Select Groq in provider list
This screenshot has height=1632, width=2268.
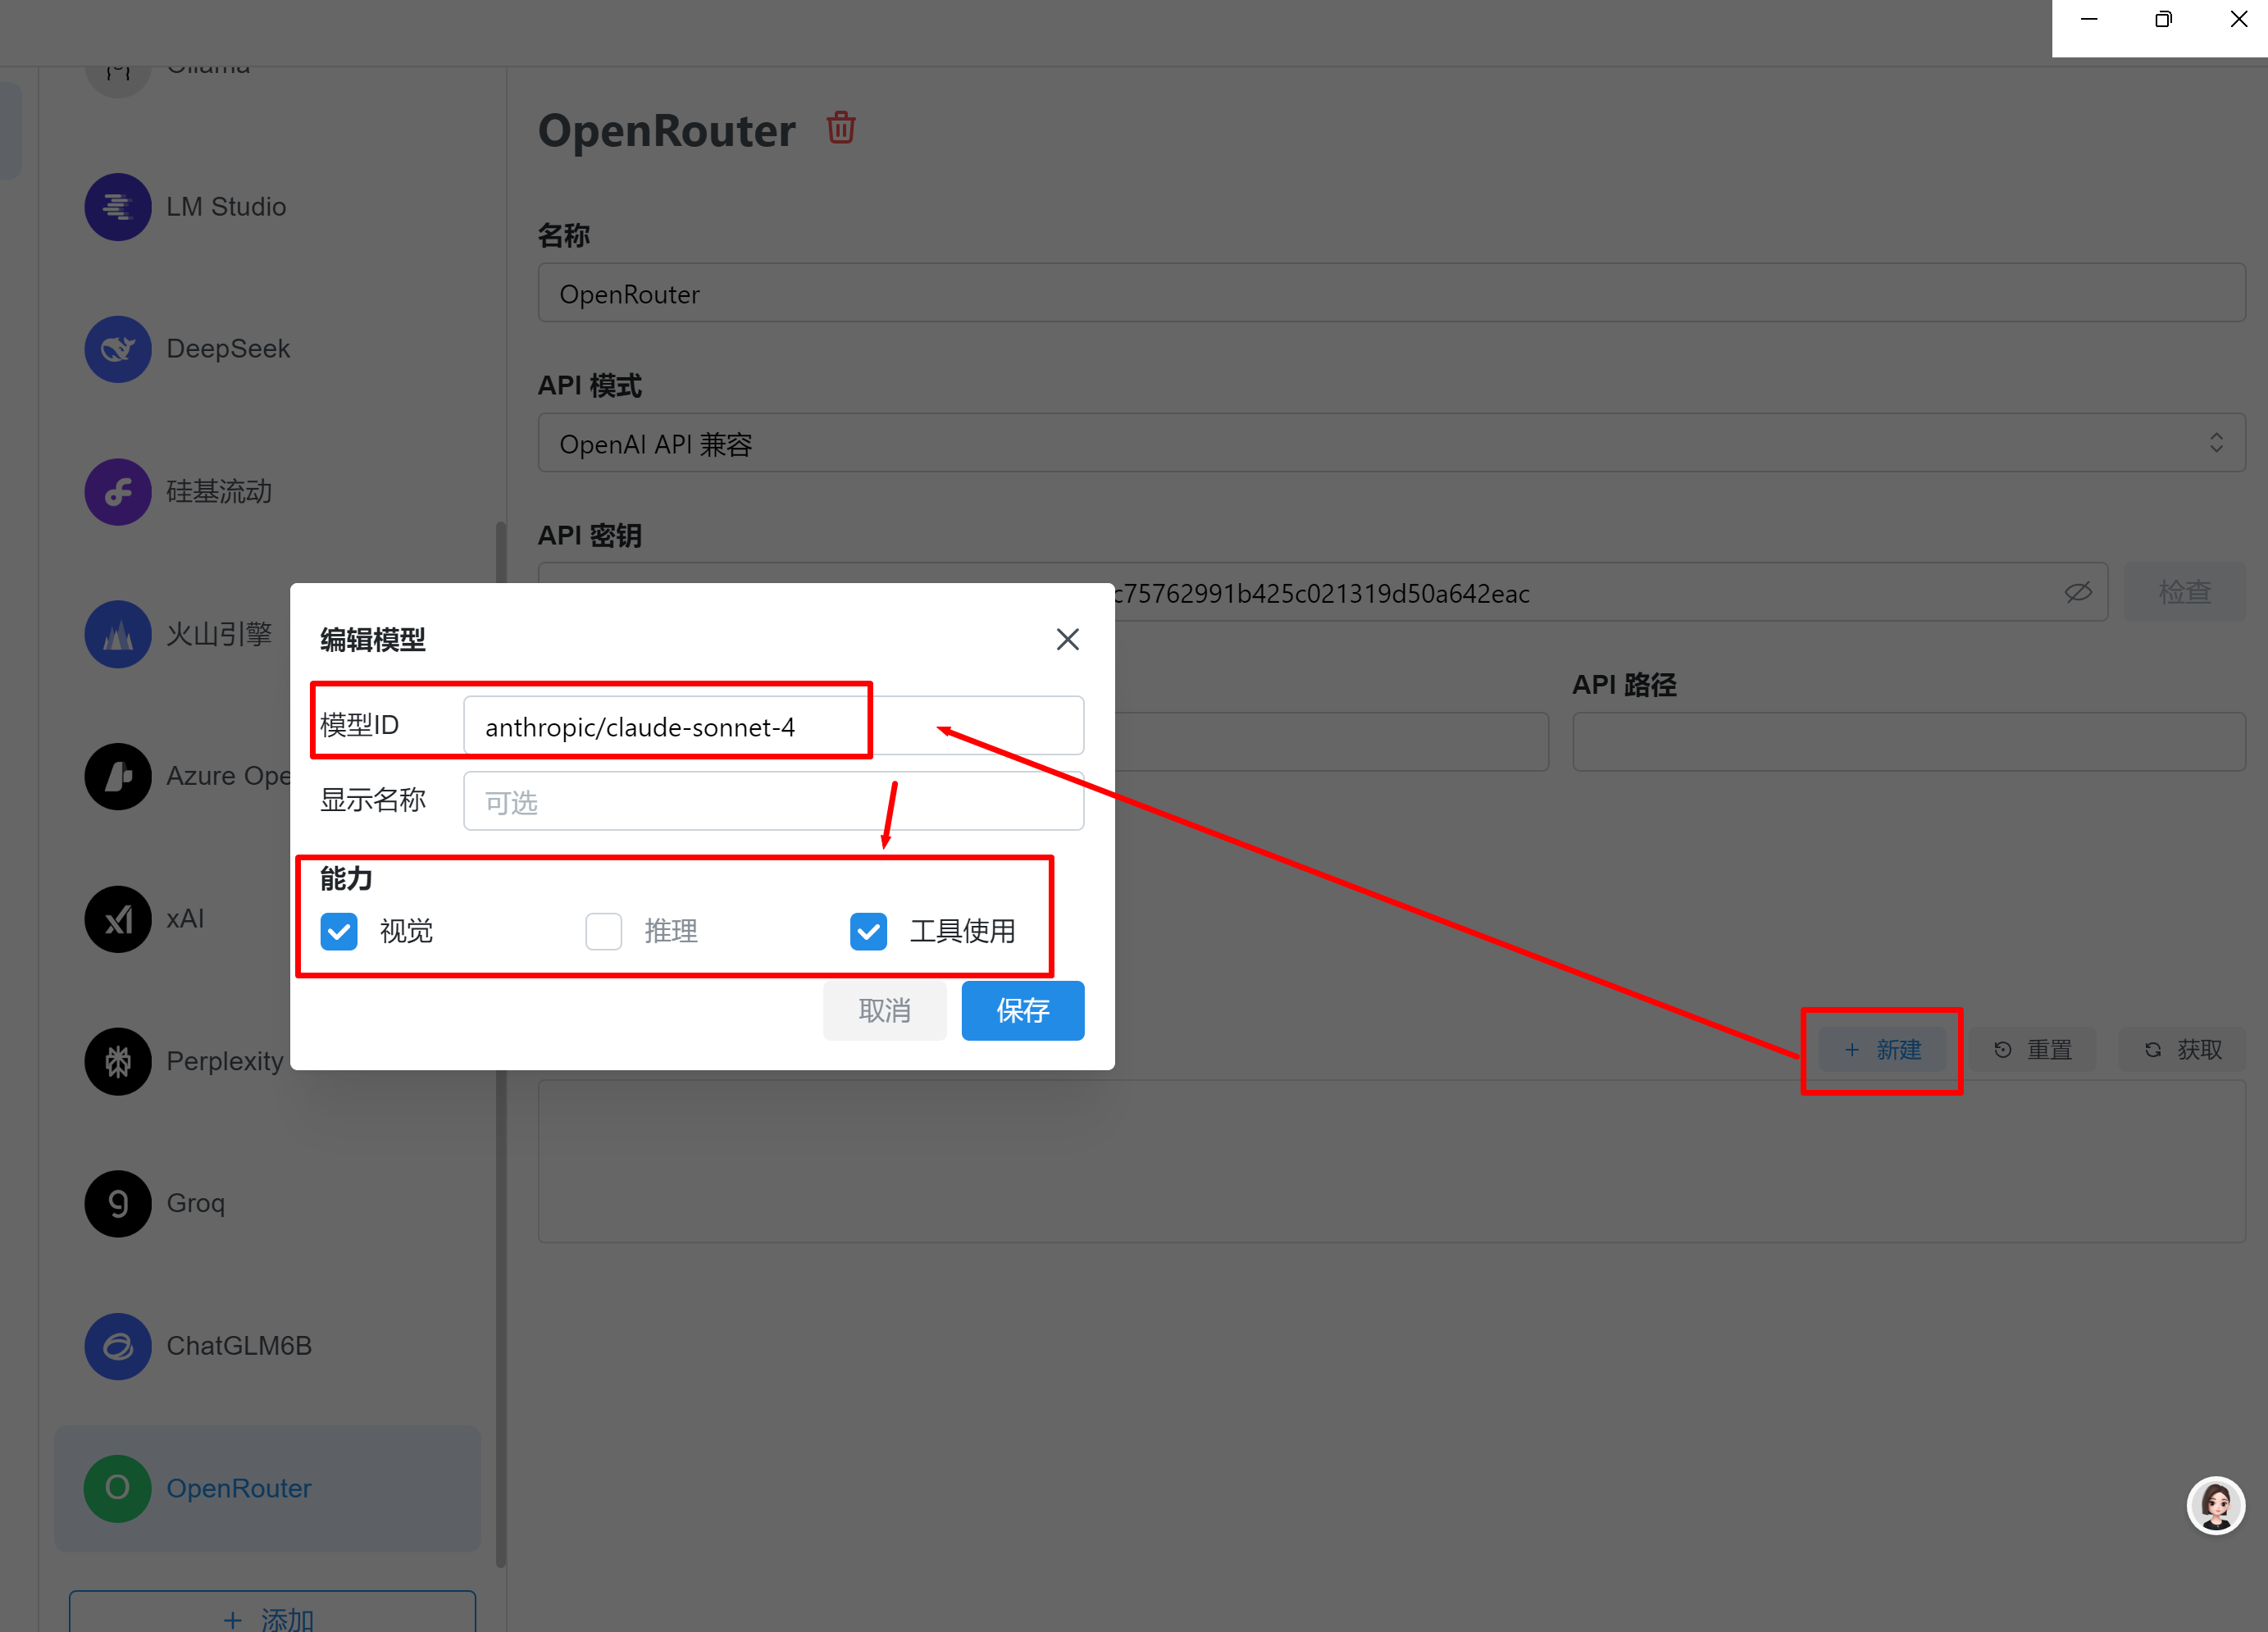pos(267,1203)
